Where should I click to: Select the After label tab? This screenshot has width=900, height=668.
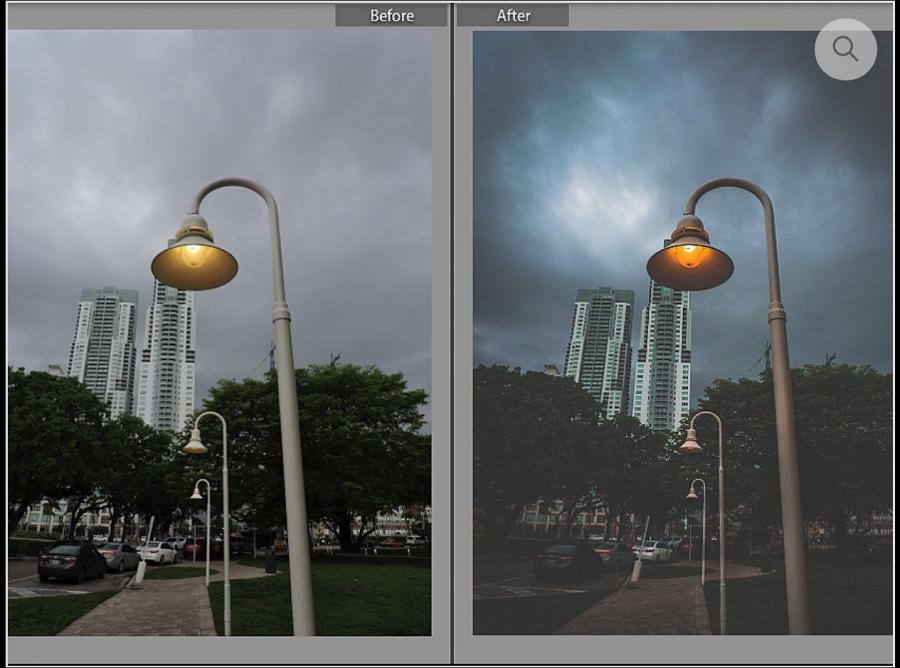513,15
